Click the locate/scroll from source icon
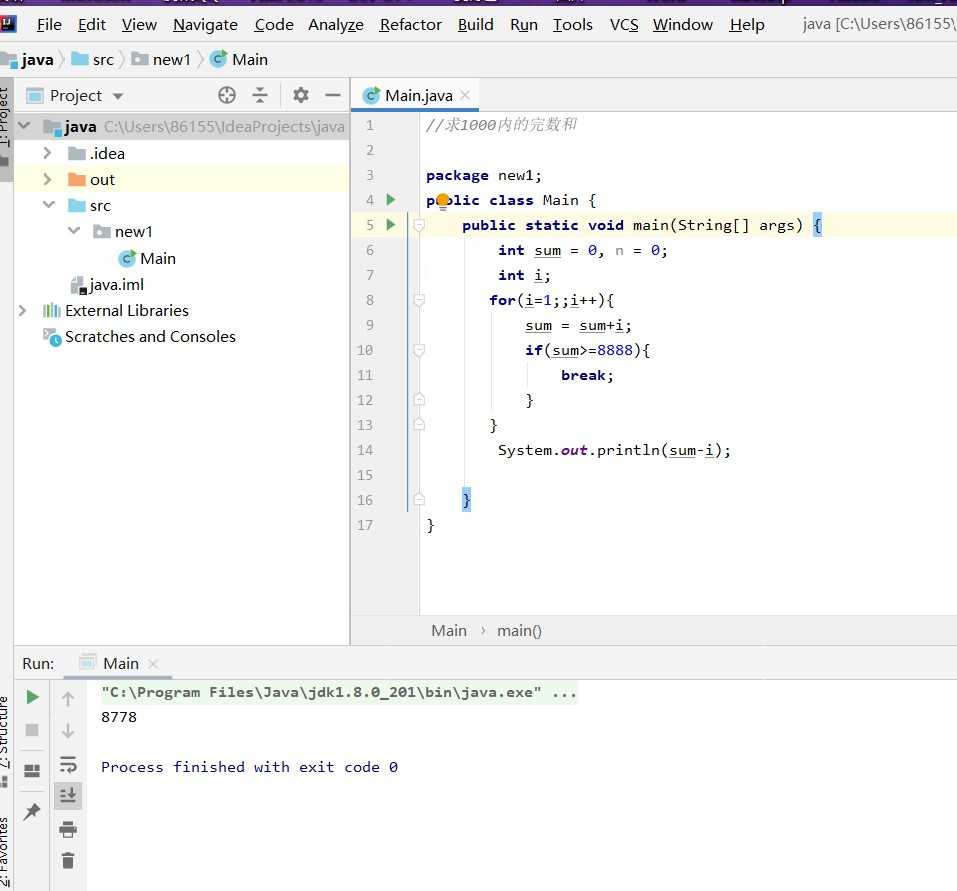Screen dimensions: 957x891 tap(226, 95)
